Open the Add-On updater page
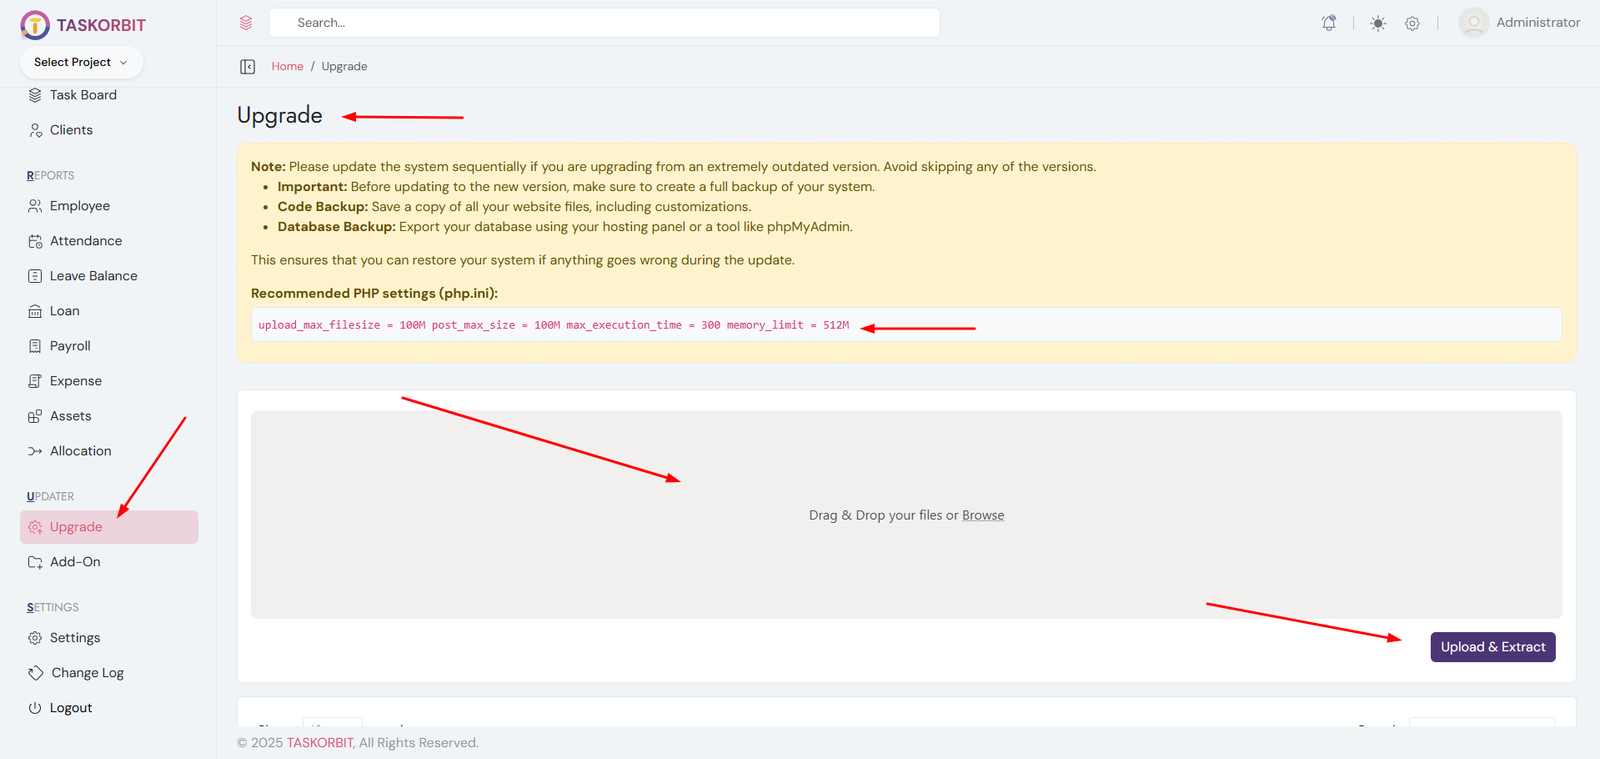Viewport: 1600px width, 759px height. pyautogui.click(x=75, y=562)
